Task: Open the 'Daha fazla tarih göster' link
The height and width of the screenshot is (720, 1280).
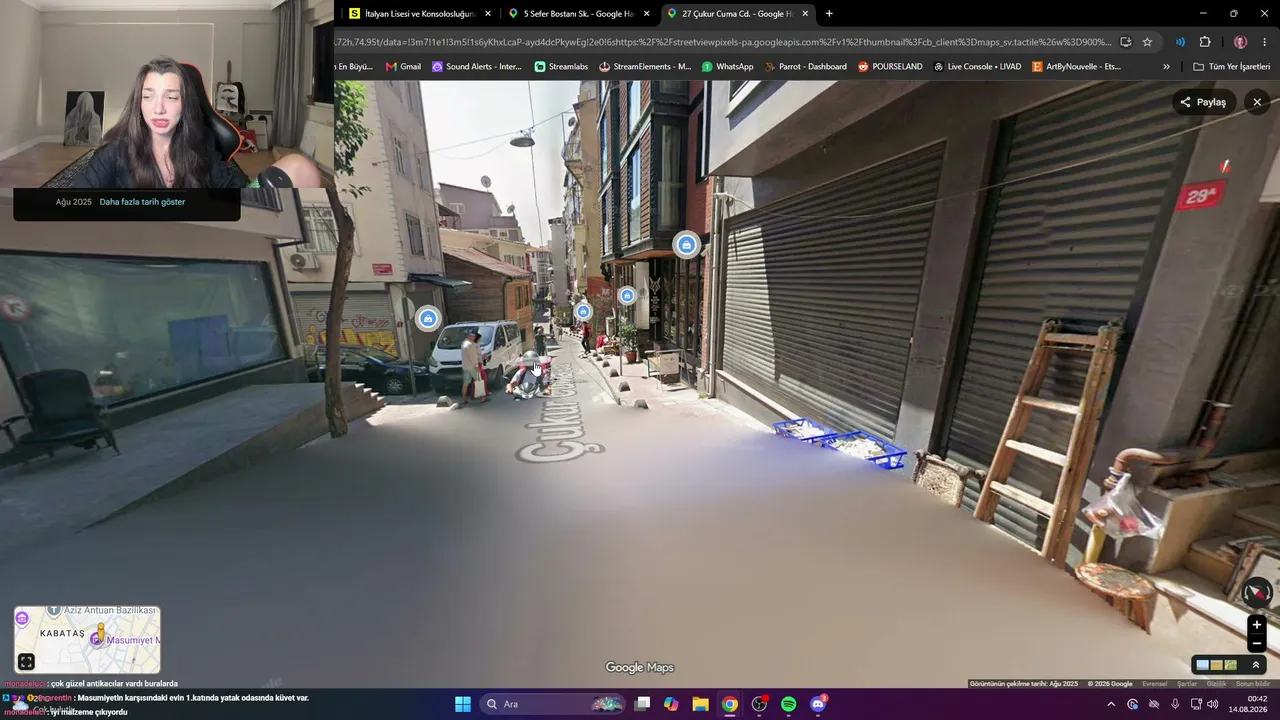Action: (x=142, y=202)
